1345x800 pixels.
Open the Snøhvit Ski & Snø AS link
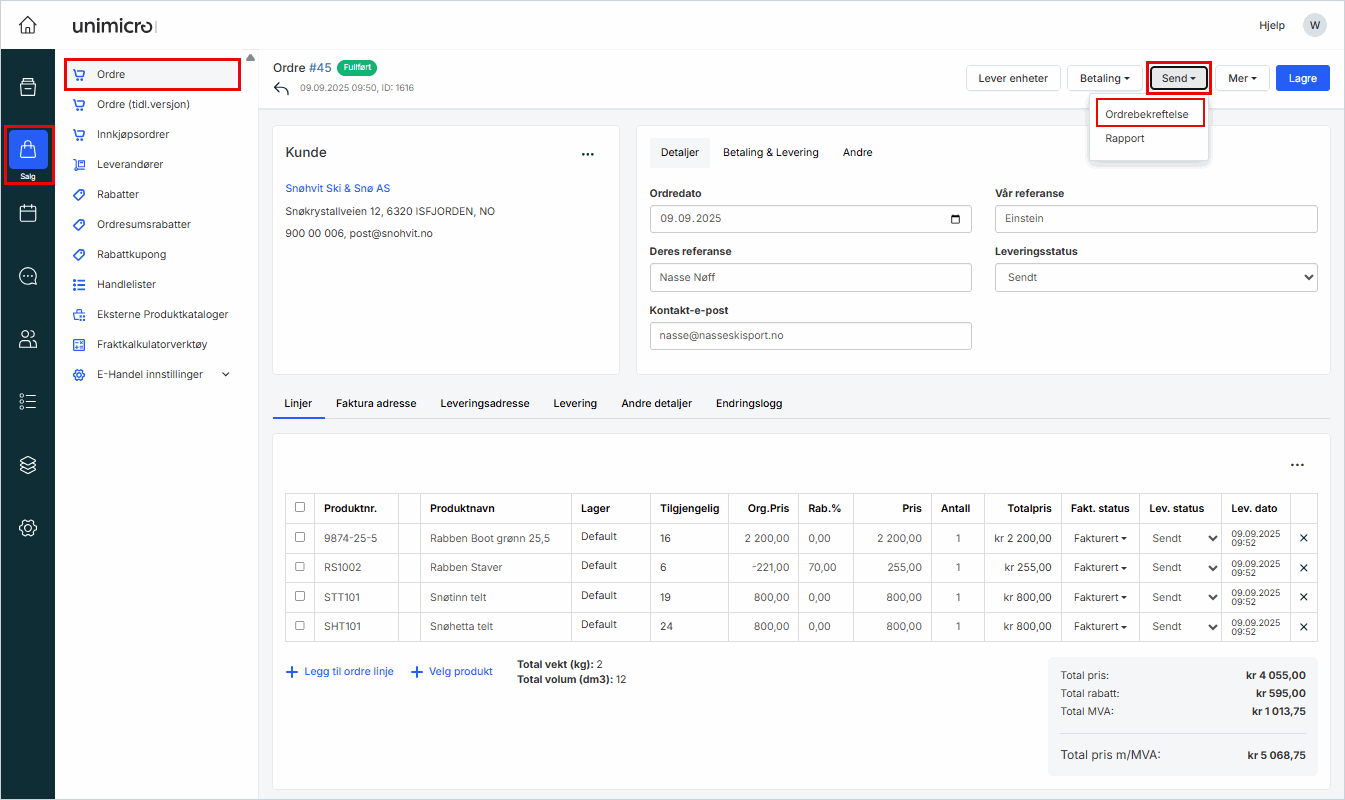(x=337, y=188)
